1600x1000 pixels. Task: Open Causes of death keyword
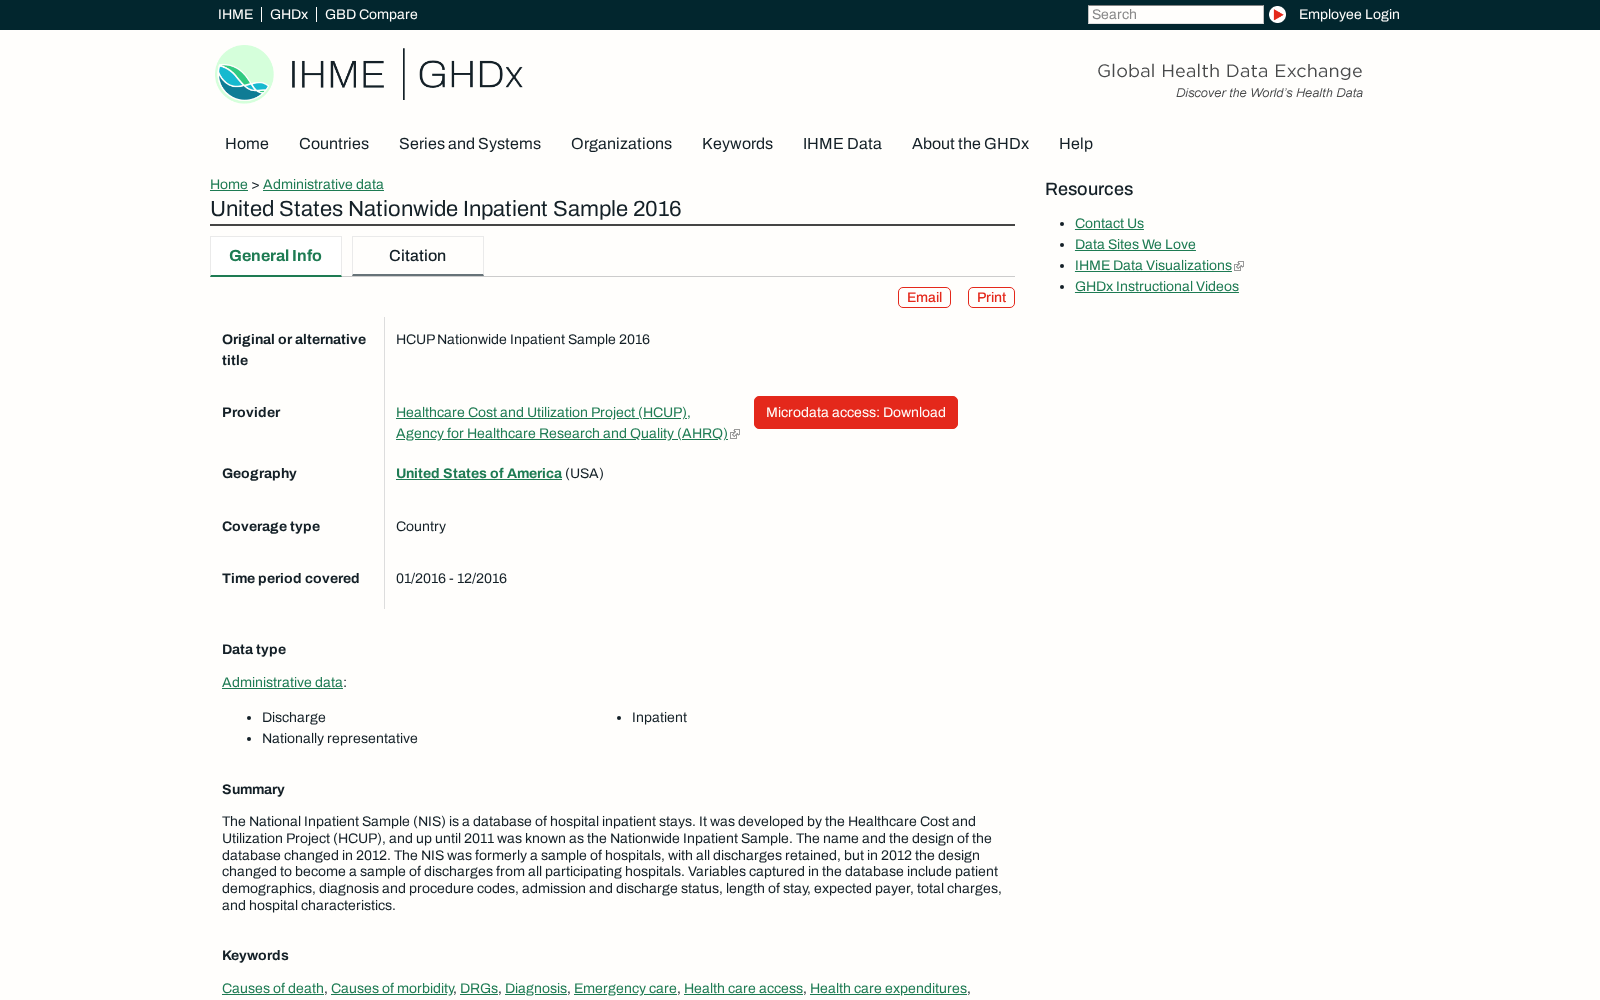pyautogui.click(x=273, y=988)
